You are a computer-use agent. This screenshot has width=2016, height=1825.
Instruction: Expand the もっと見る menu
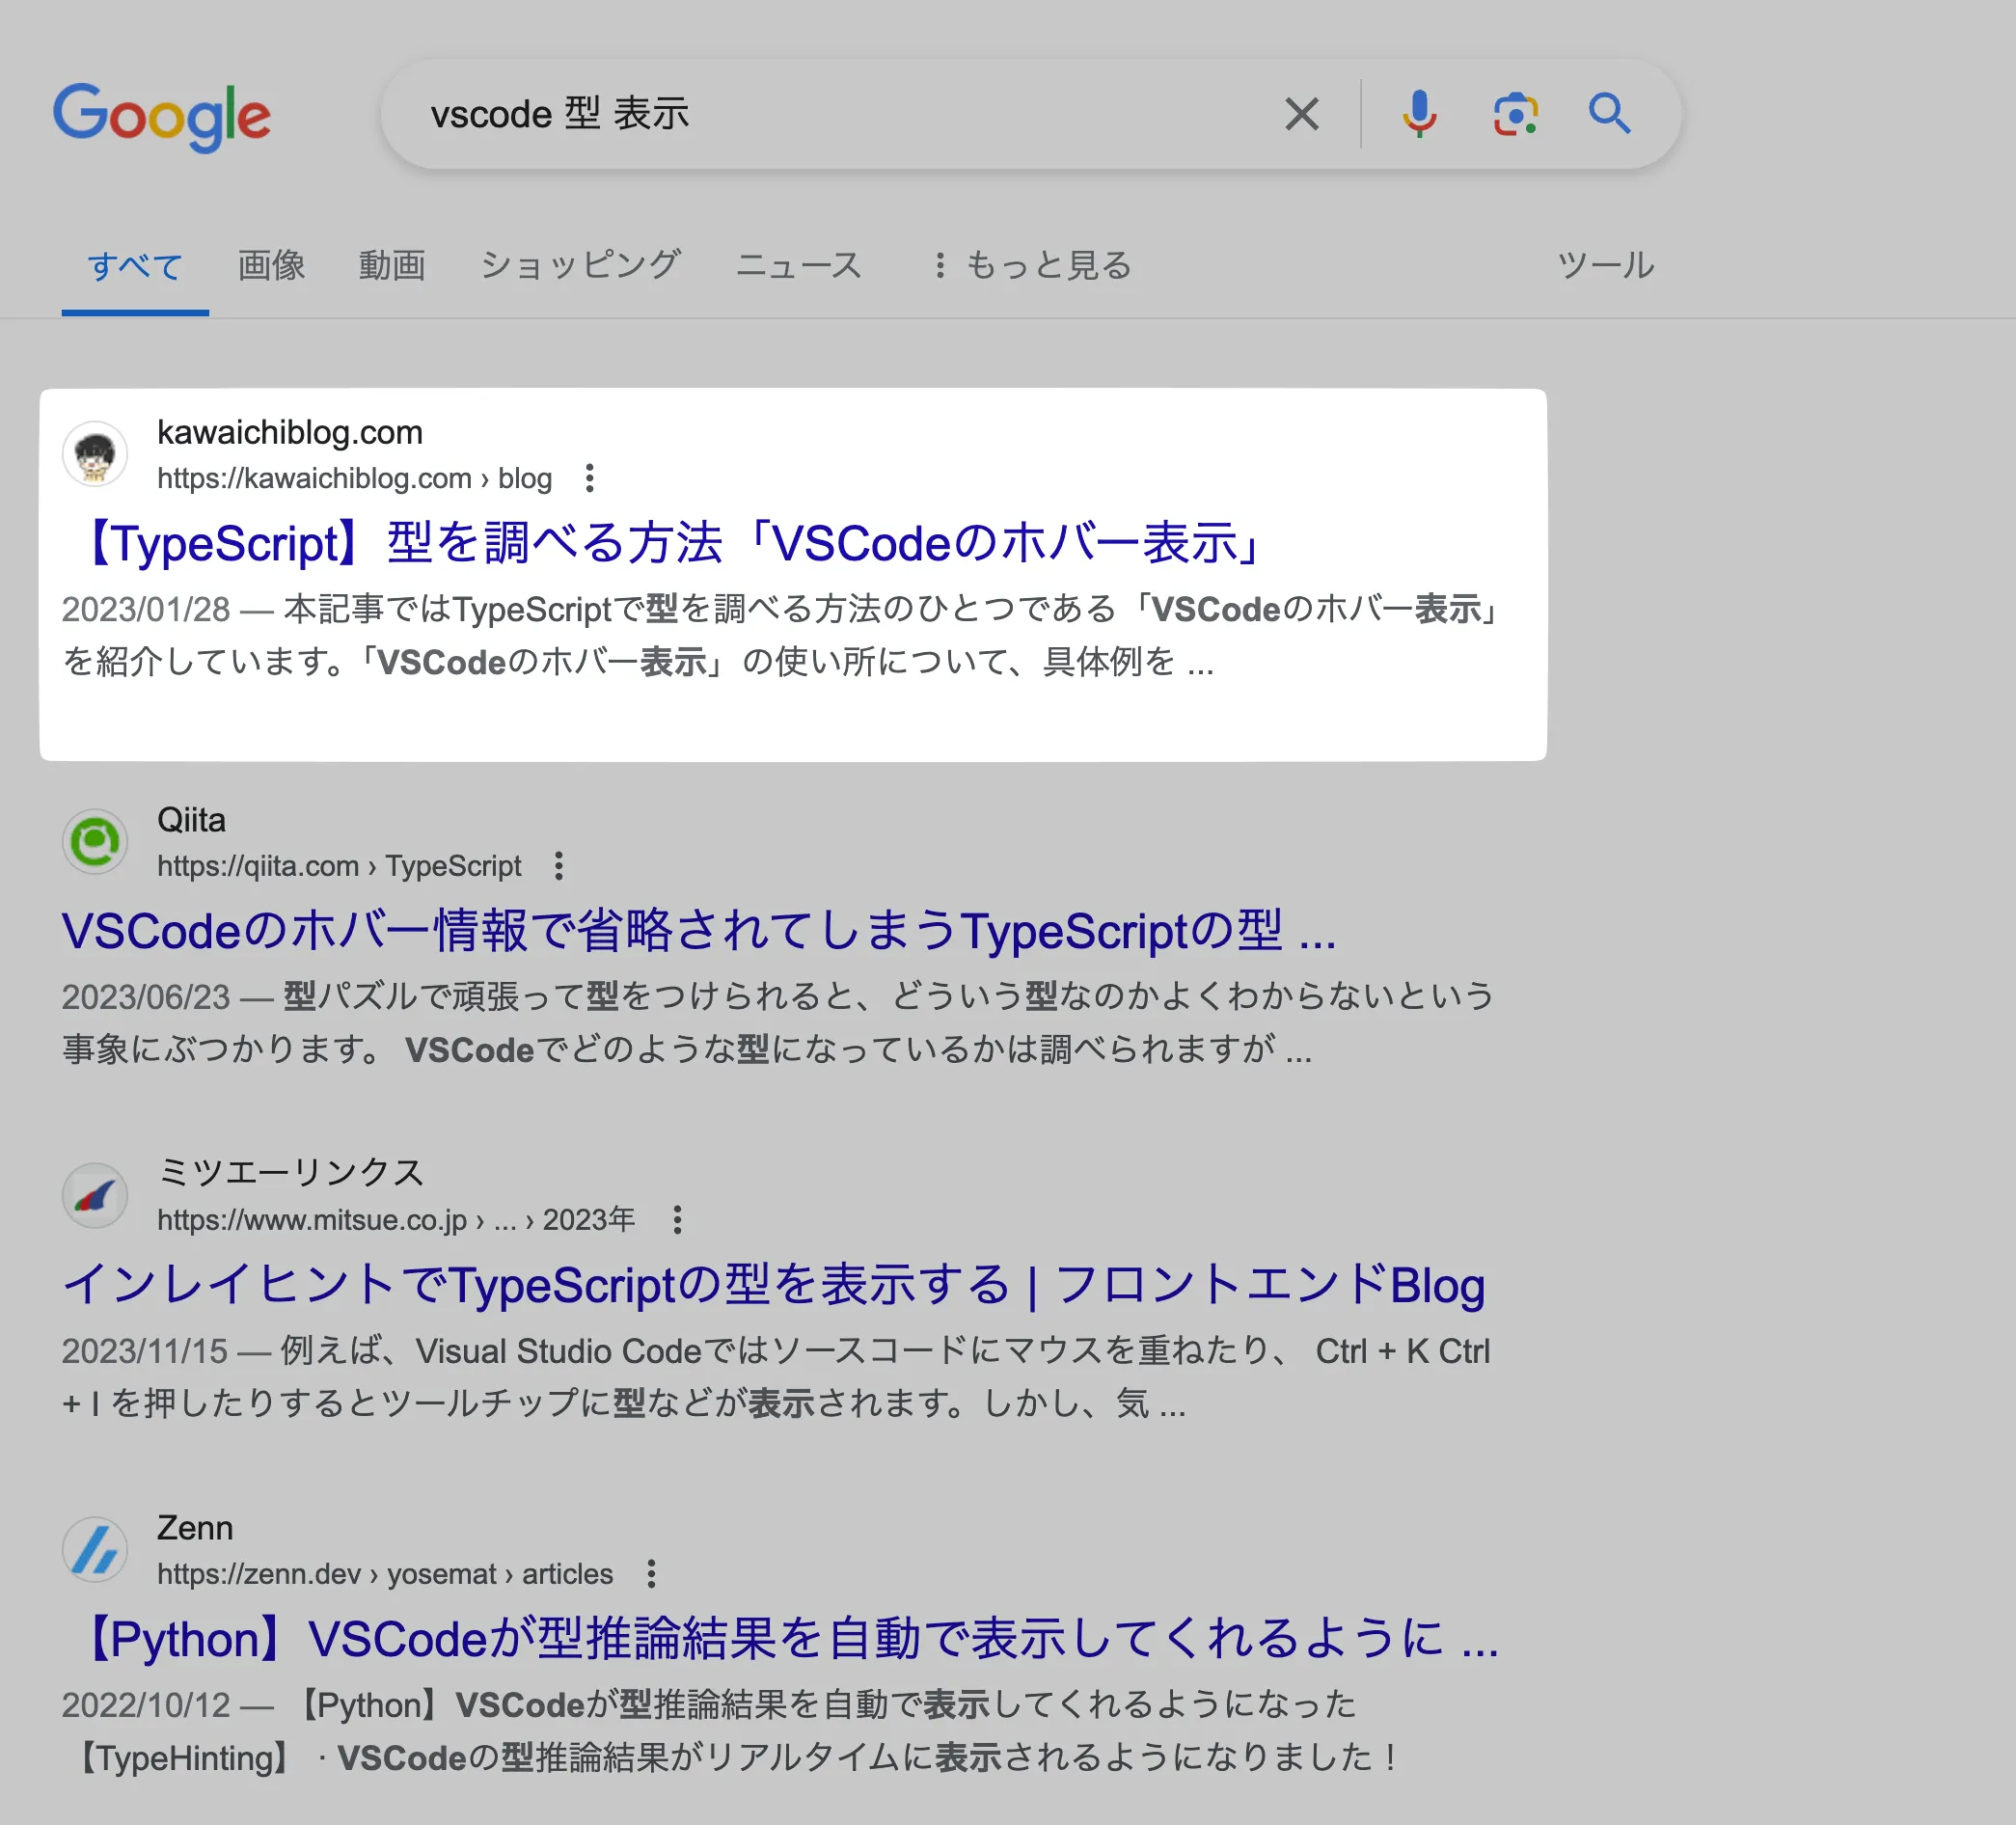coord(1032,265)
